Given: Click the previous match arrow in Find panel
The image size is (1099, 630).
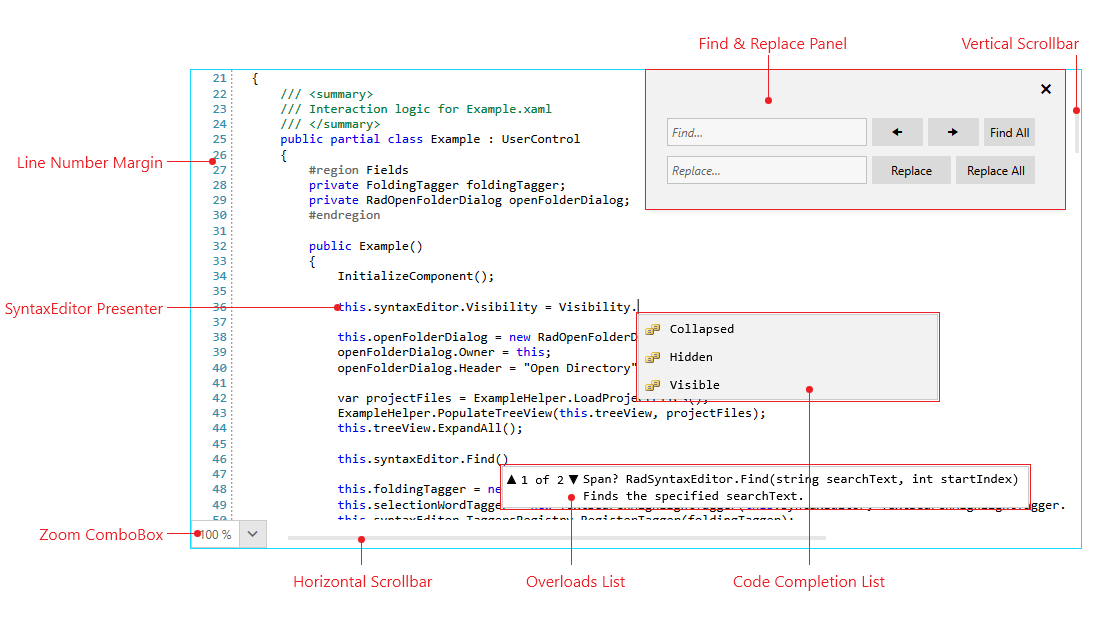Looking at the screenshot, I should (897, 131).
